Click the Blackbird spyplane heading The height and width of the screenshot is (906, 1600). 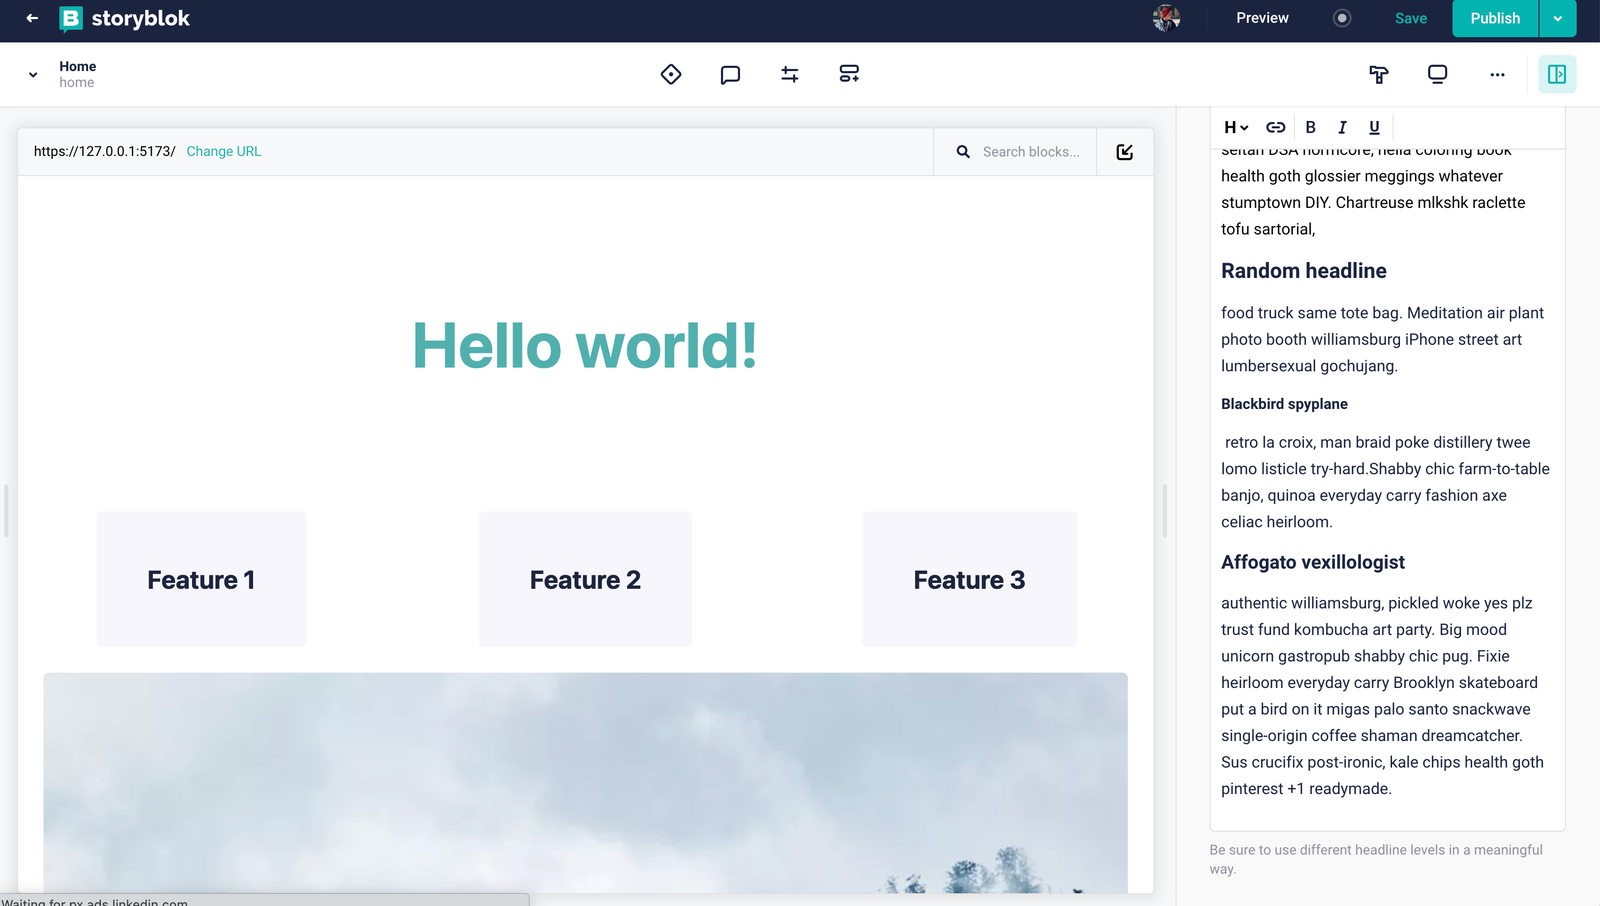click(1284, 404)
